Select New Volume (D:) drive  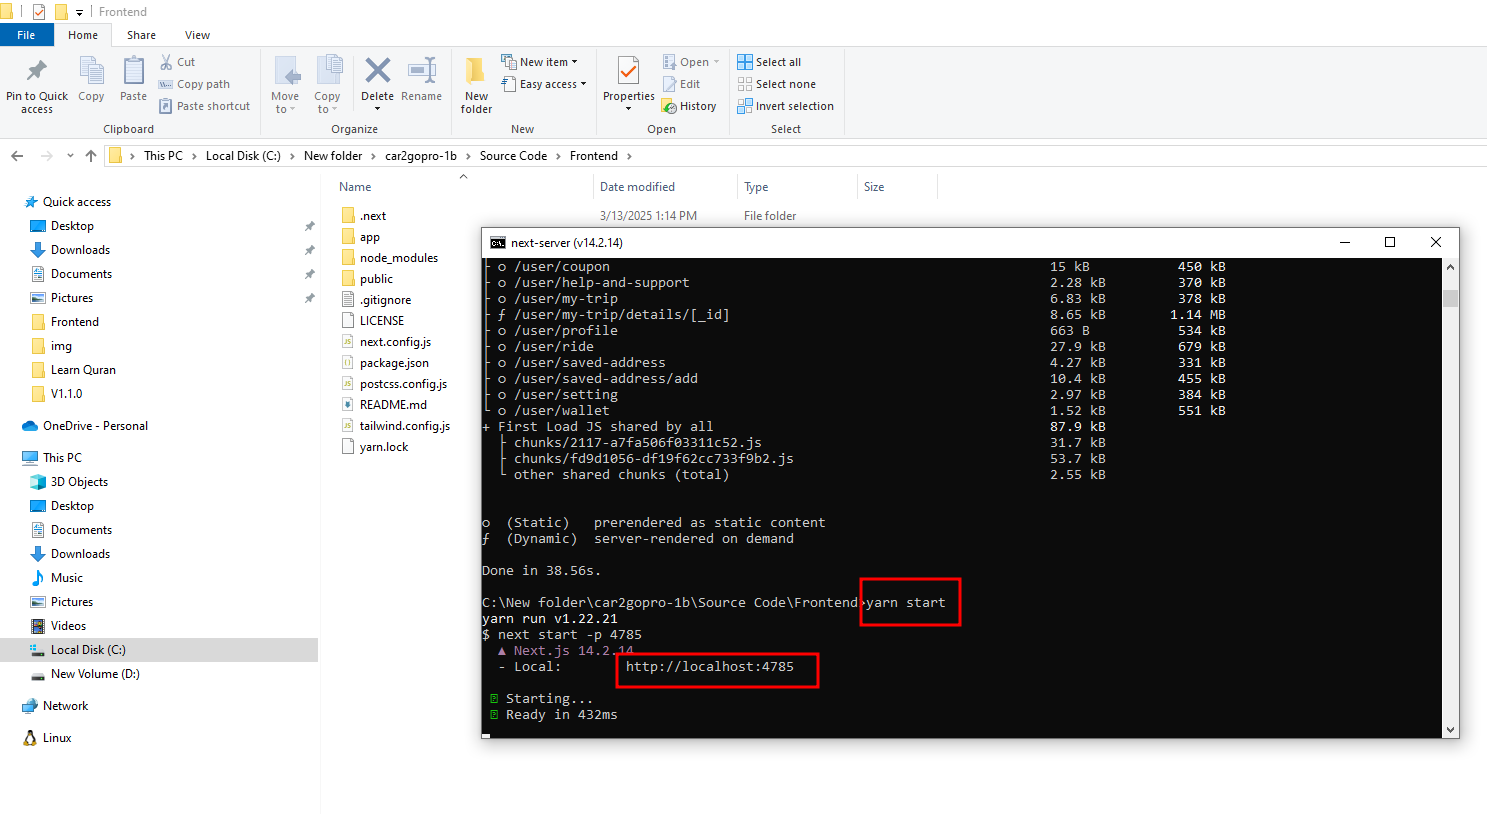pos(95,674)
